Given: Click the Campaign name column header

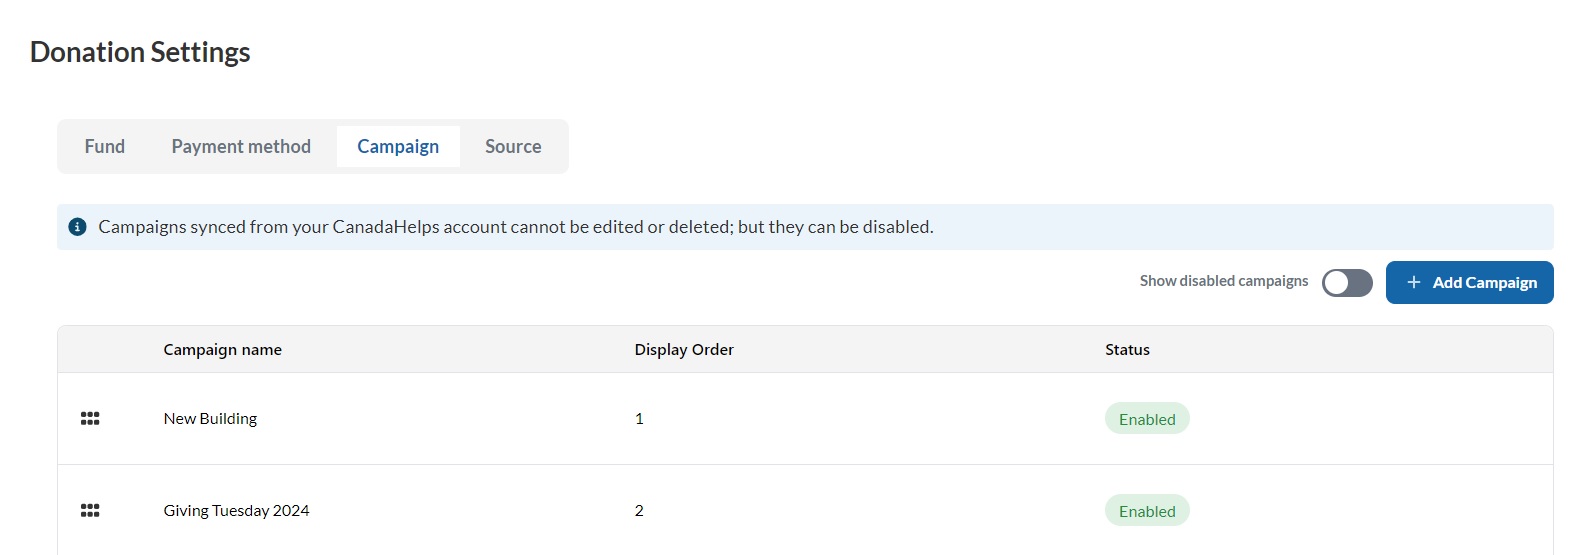Looking at the screenshot, I should pos(223,350).
